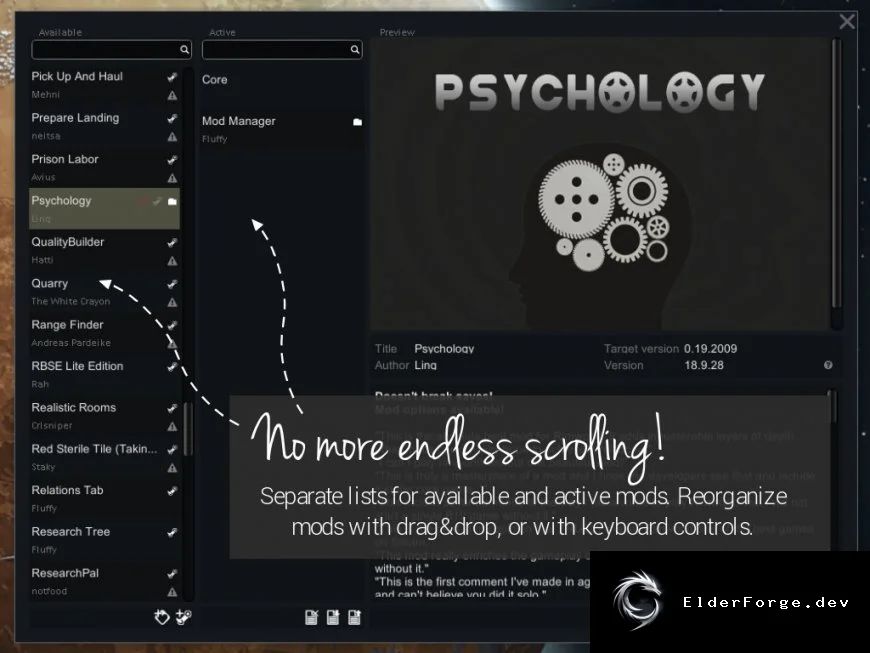870x653 pixels.
Task: Select the QualityBuilder mod
Action: pyautogui.click(x=104, y=250)
